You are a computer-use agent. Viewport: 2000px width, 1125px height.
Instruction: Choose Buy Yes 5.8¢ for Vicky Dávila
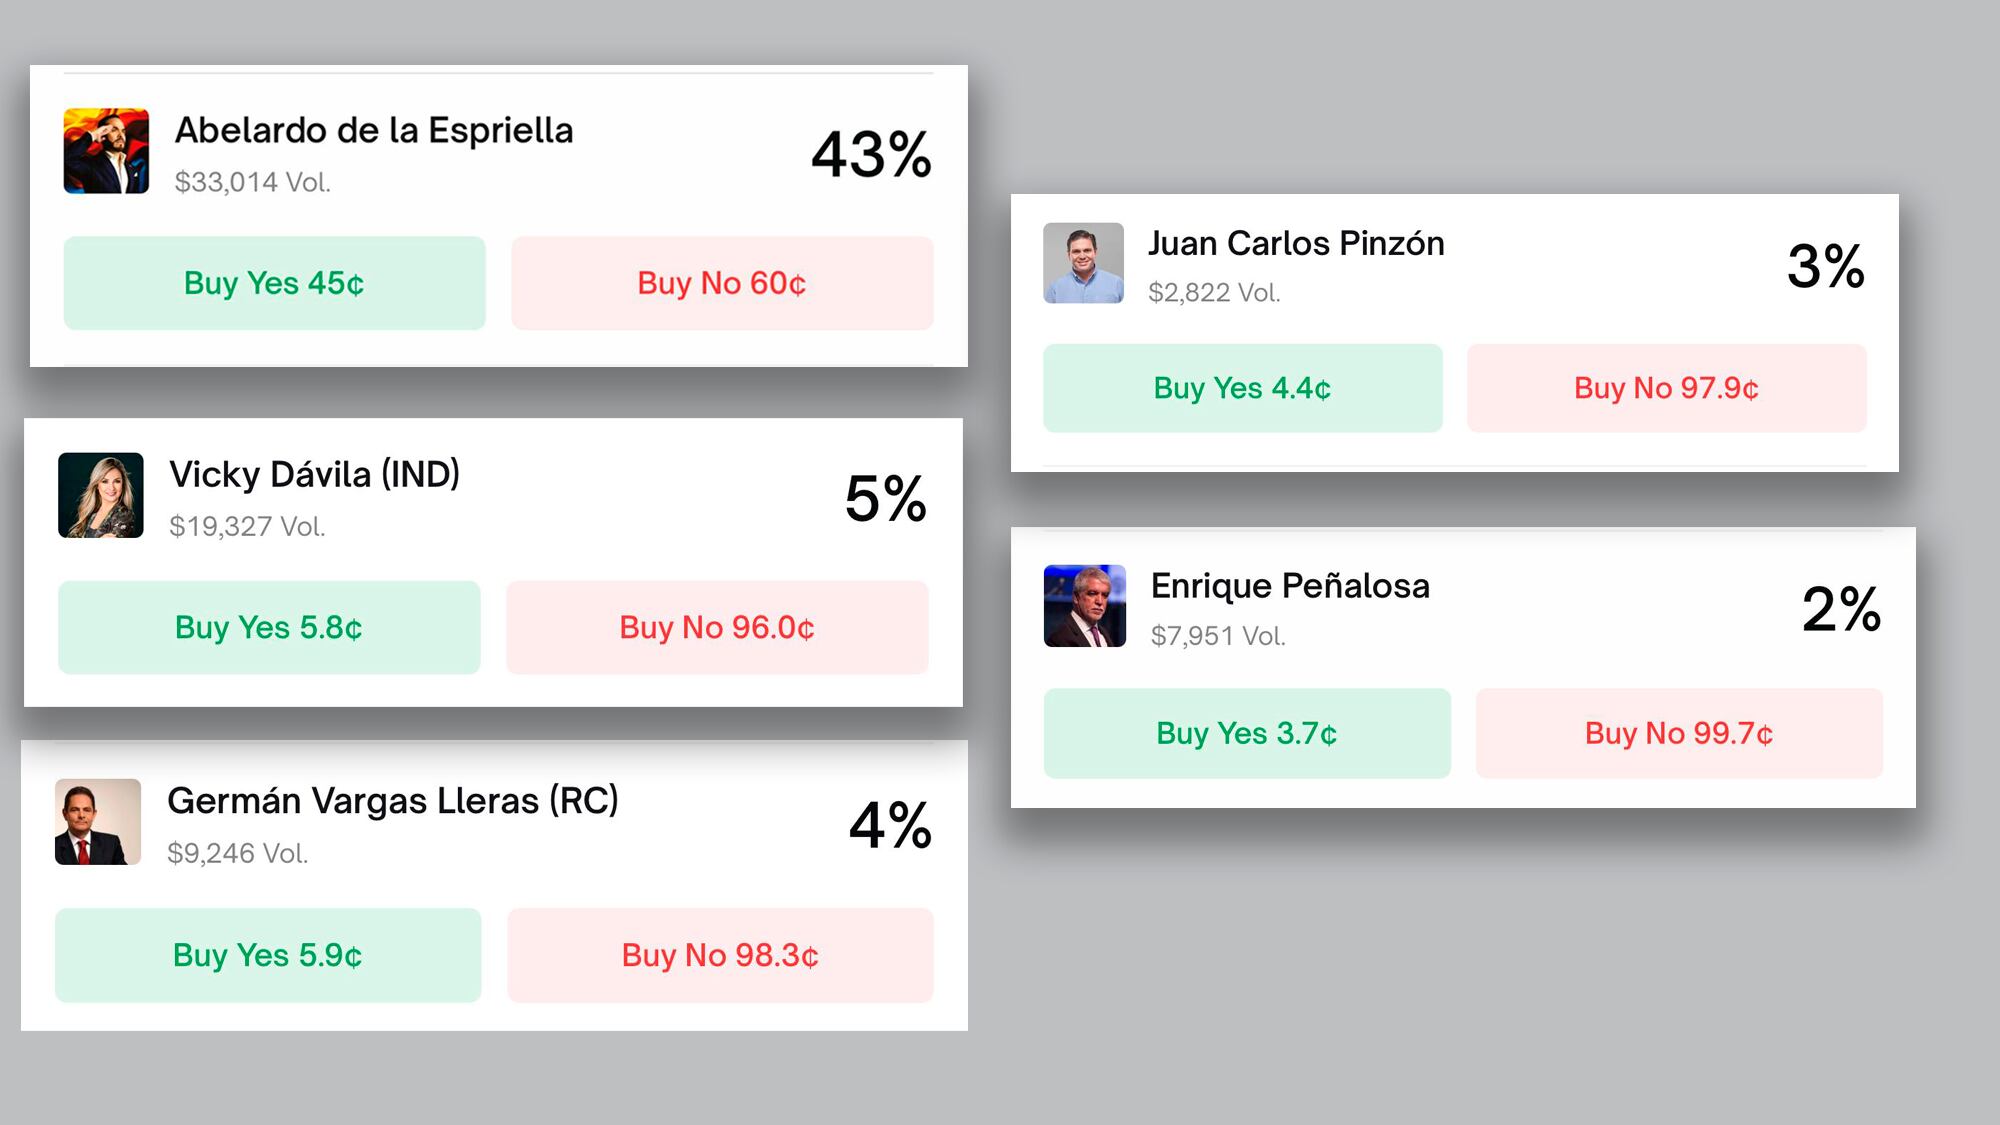click(269, 627)
